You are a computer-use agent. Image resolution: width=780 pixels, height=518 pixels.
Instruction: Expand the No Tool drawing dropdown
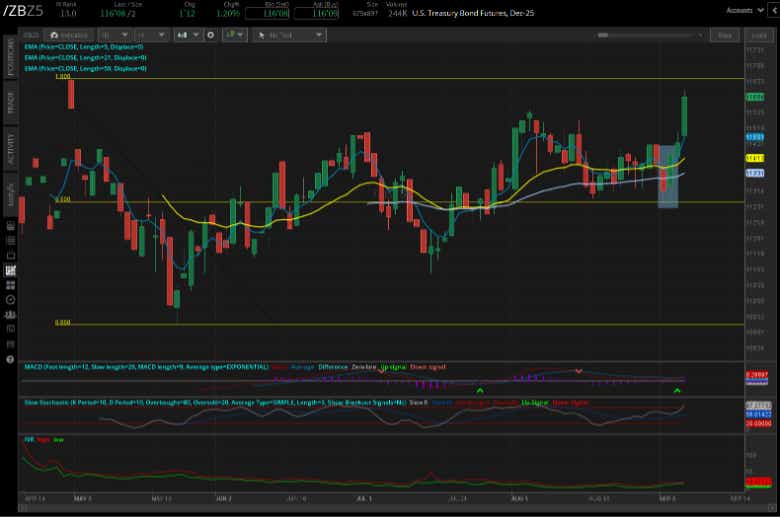[290, 35]
